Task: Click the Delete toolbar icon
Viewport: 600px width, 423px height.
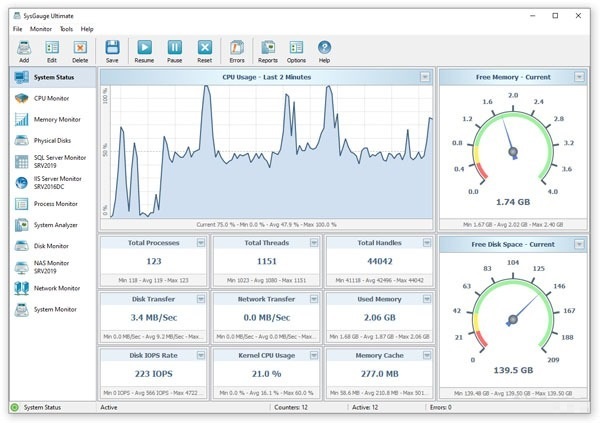Action: pos(80,47)
